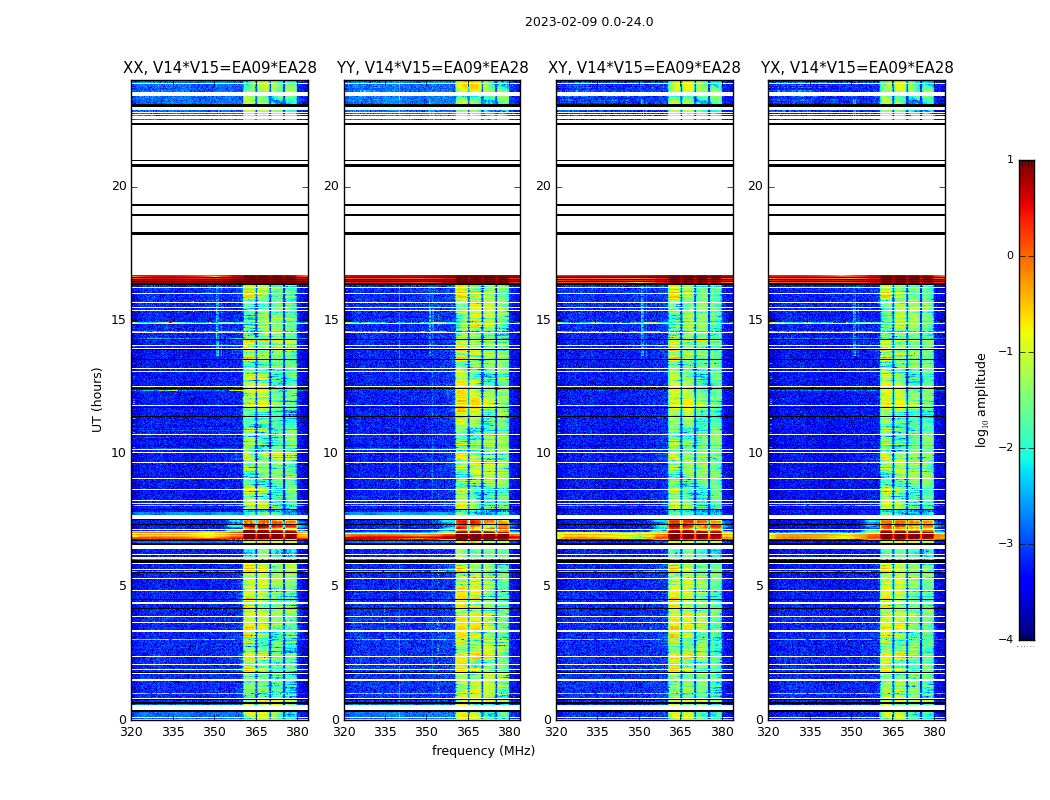Viewport: 1050px width, 800px height.
Task: Click the 5 hour tick of YX panel
Action: click(x=759, y=586)
